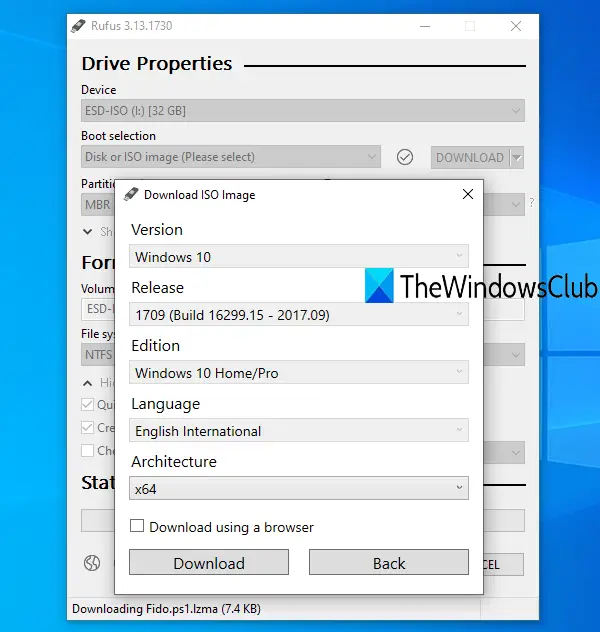Click the status progress bar in Rufus window
Viewport: 600px width, 632px height.
coord(98,520)
